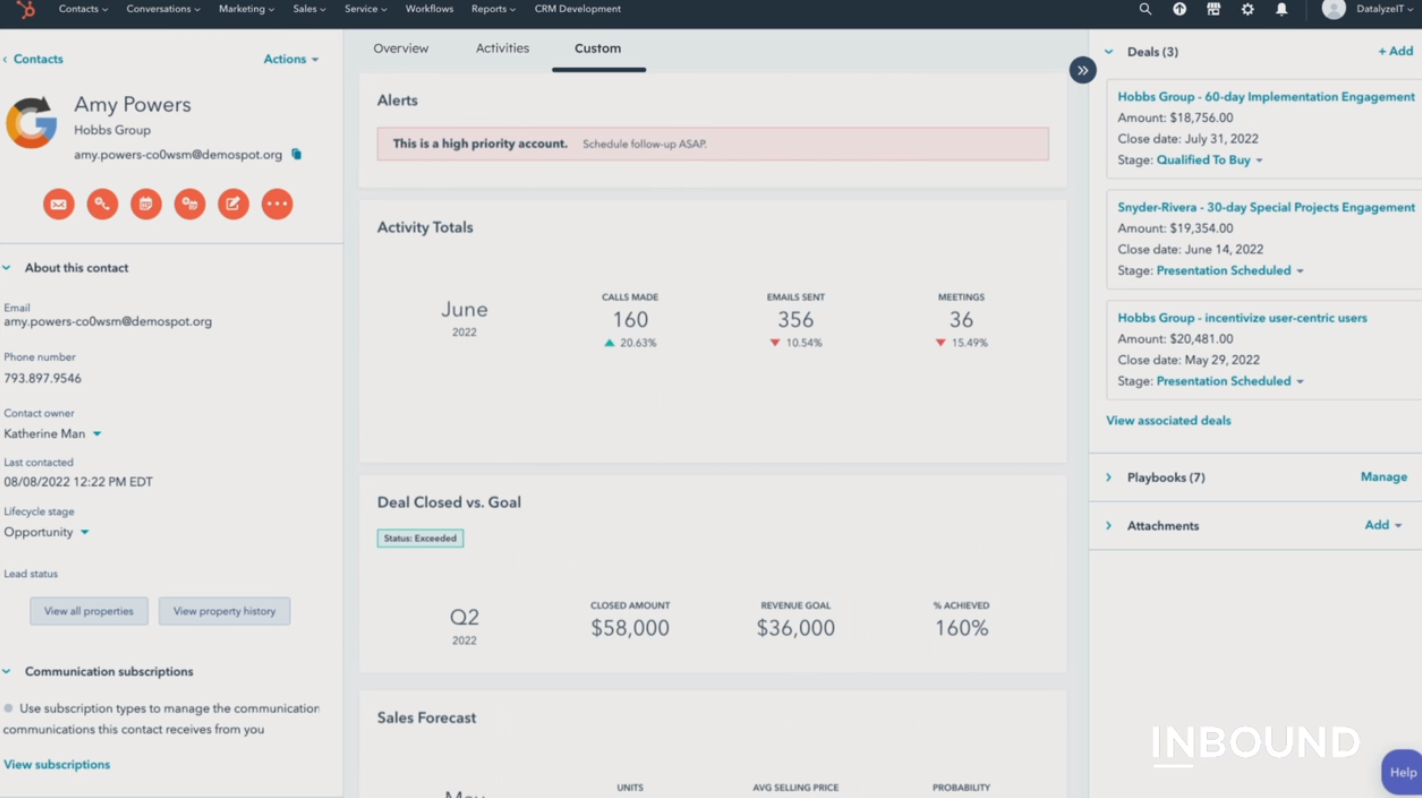Select the Custom tab

[x=598, y=48]
